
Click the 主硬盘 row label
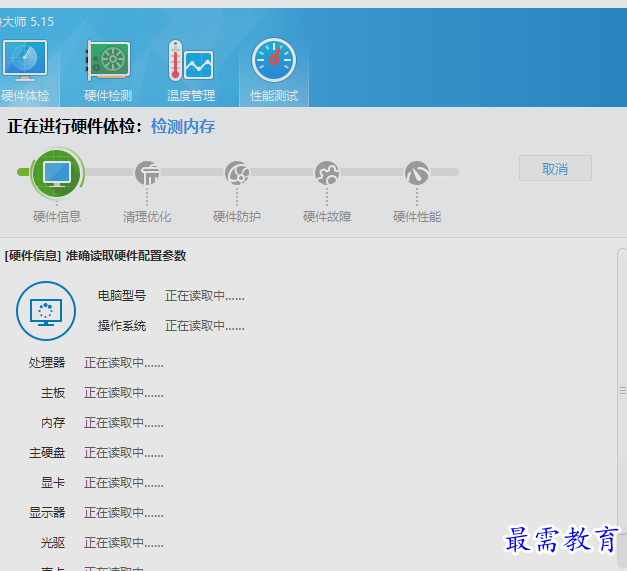[x=47, y=453]
